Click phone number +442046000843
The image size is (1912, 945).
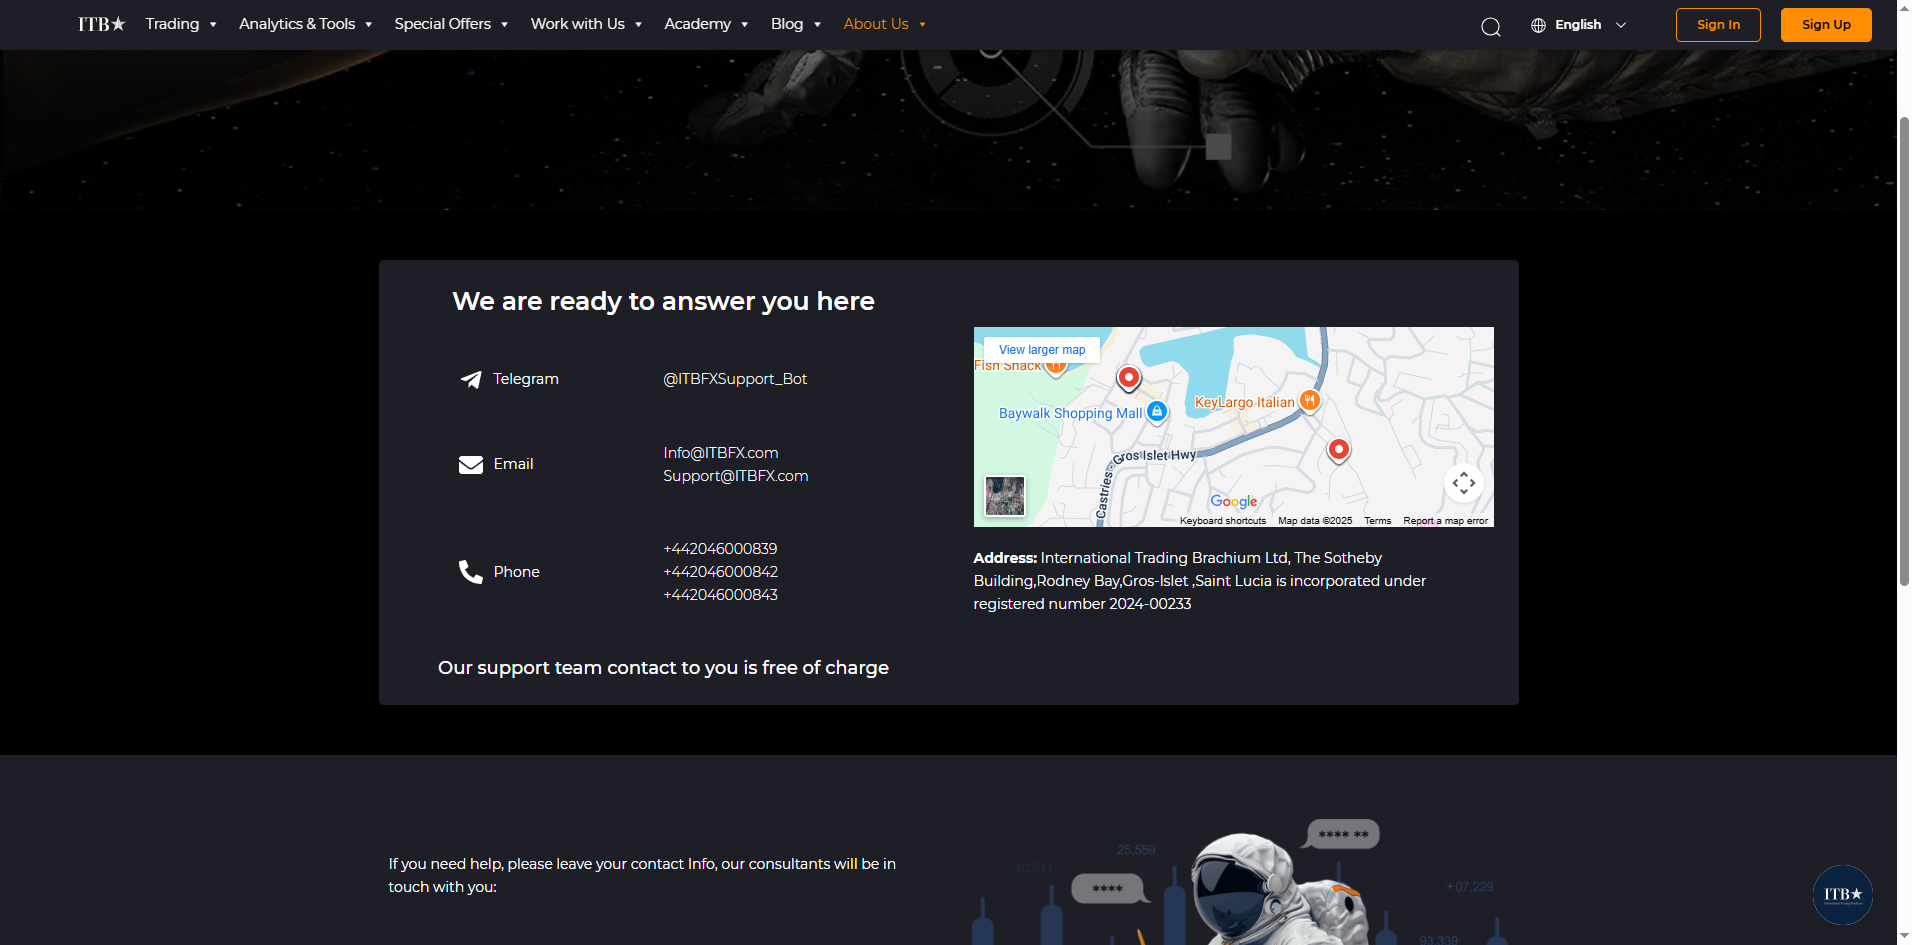[720, 595]
